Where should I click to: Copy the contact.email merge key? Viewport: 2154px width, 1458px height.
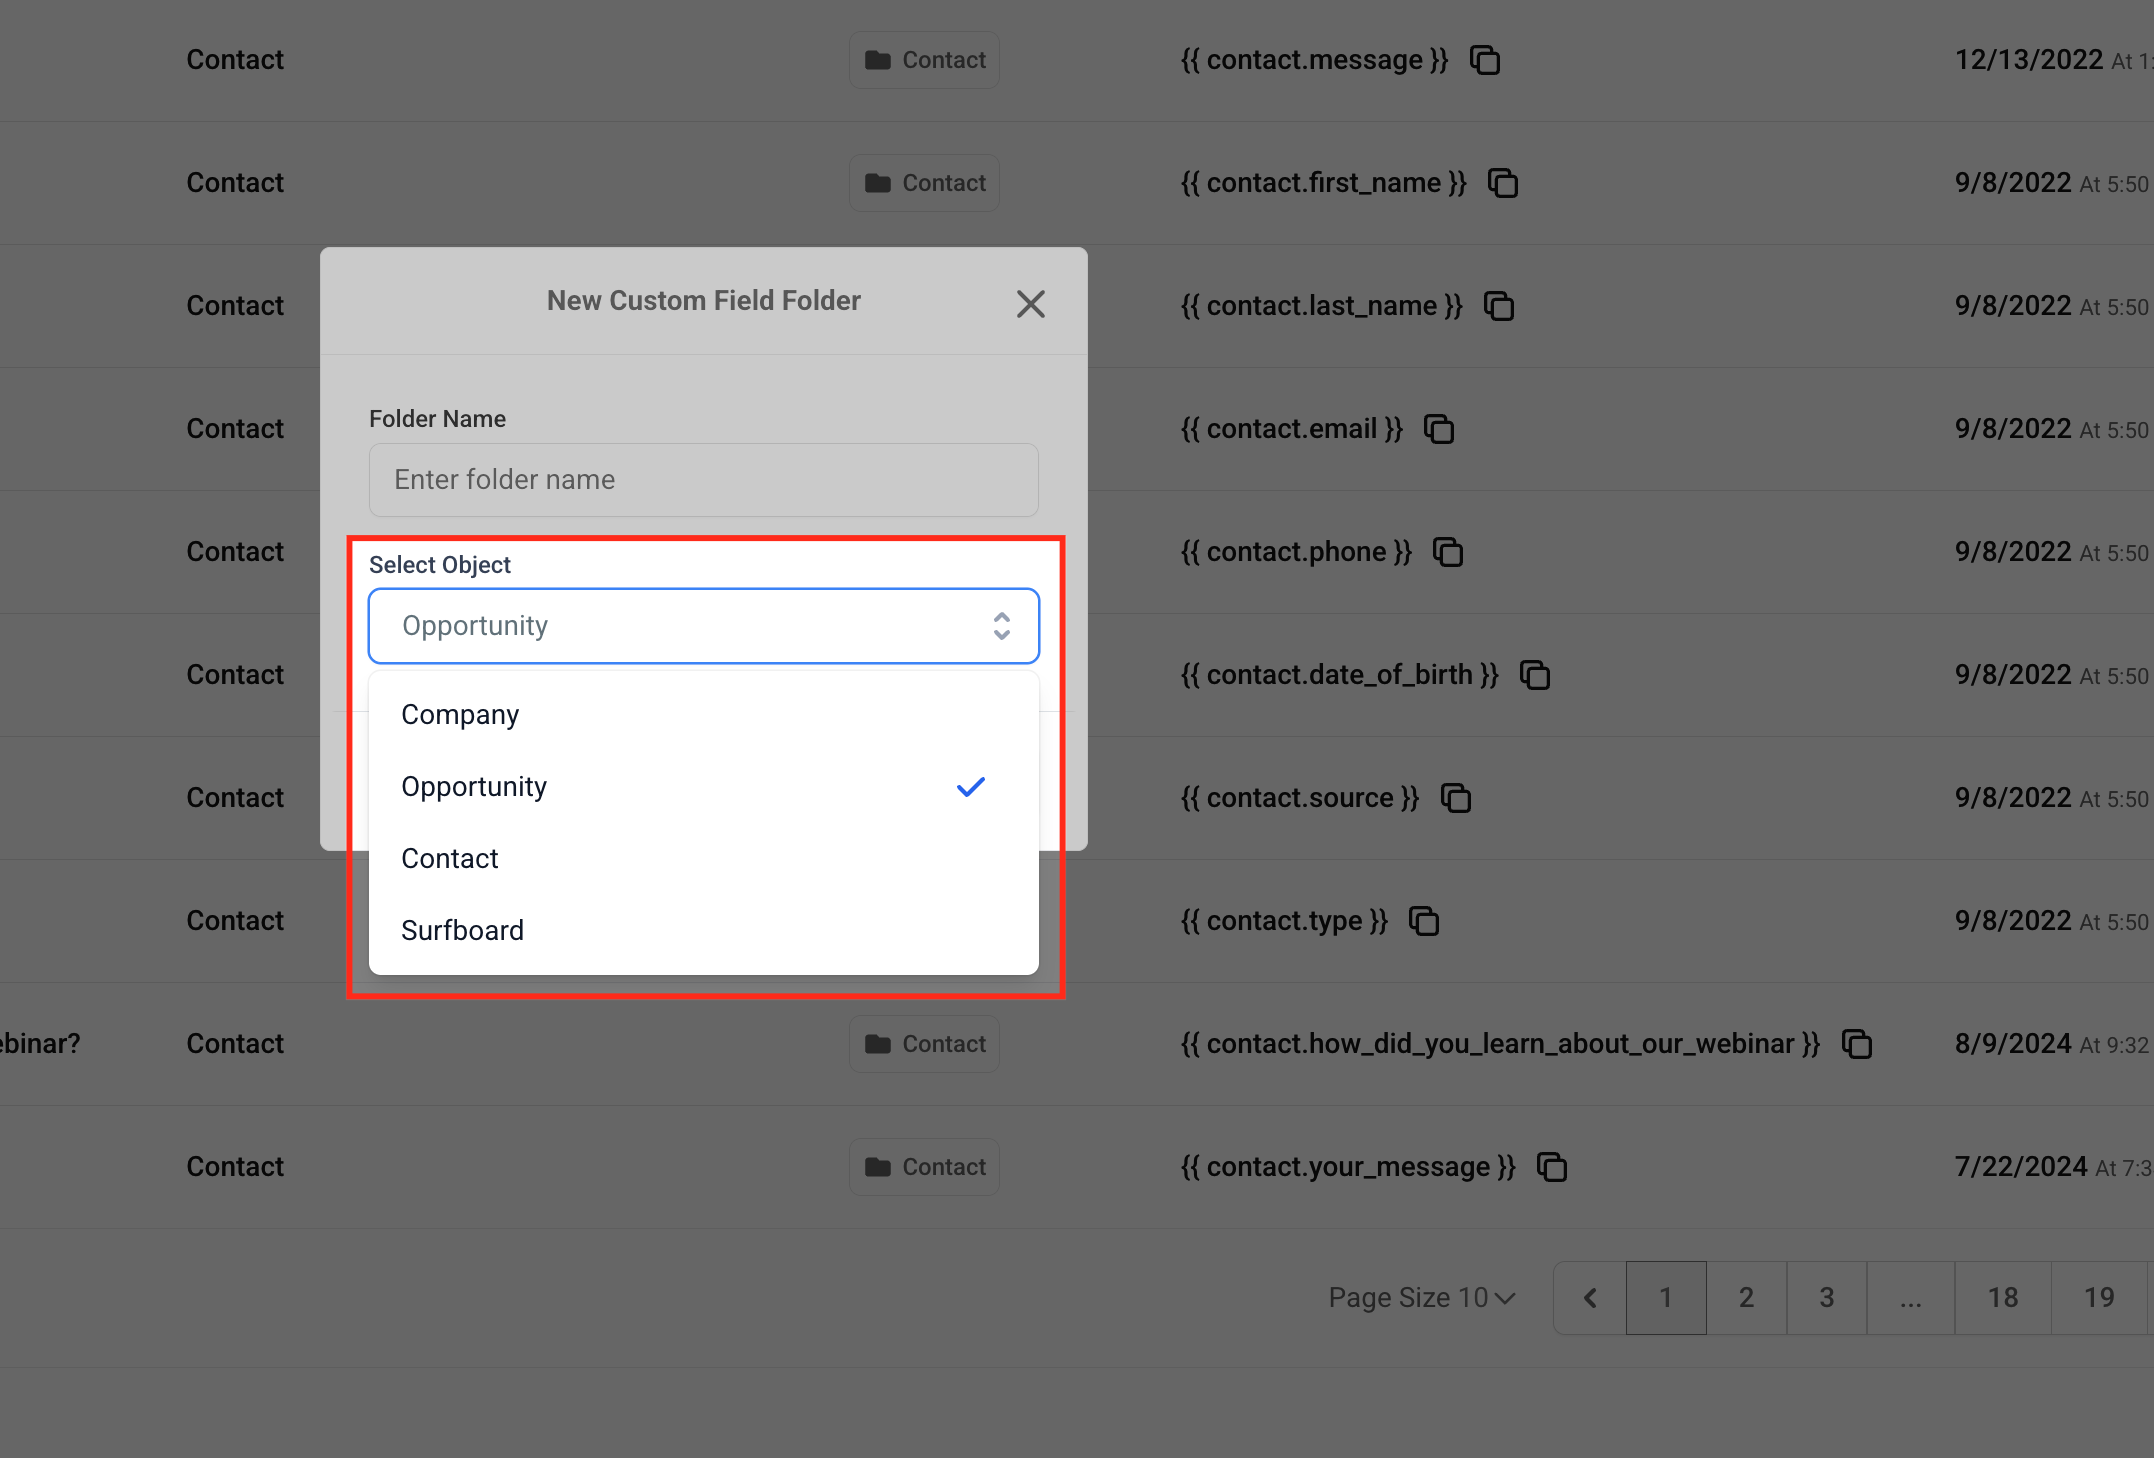1439,429
